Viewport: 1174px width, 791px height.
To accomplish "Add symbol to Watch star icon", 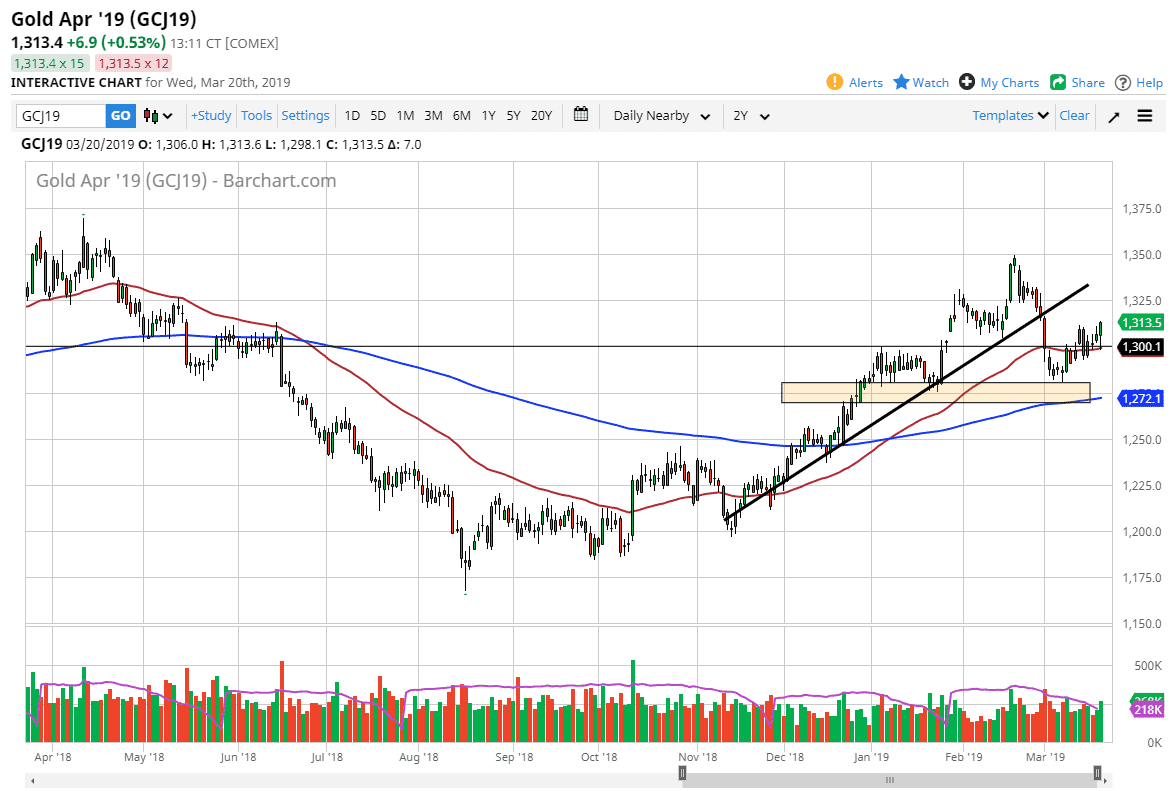I will pyautogui.click(x=901, y=82).
